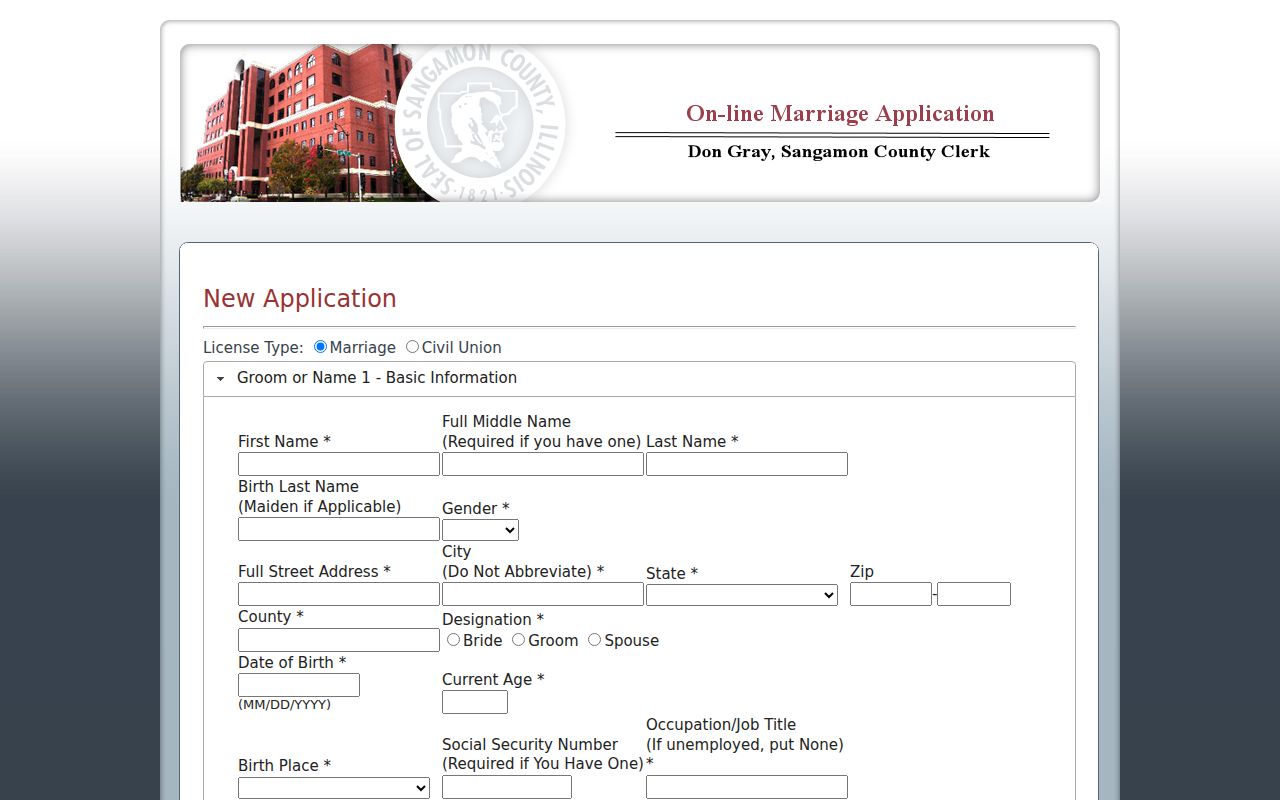Click the Last Name input field

pyautogui.click(x=747, y=464)
